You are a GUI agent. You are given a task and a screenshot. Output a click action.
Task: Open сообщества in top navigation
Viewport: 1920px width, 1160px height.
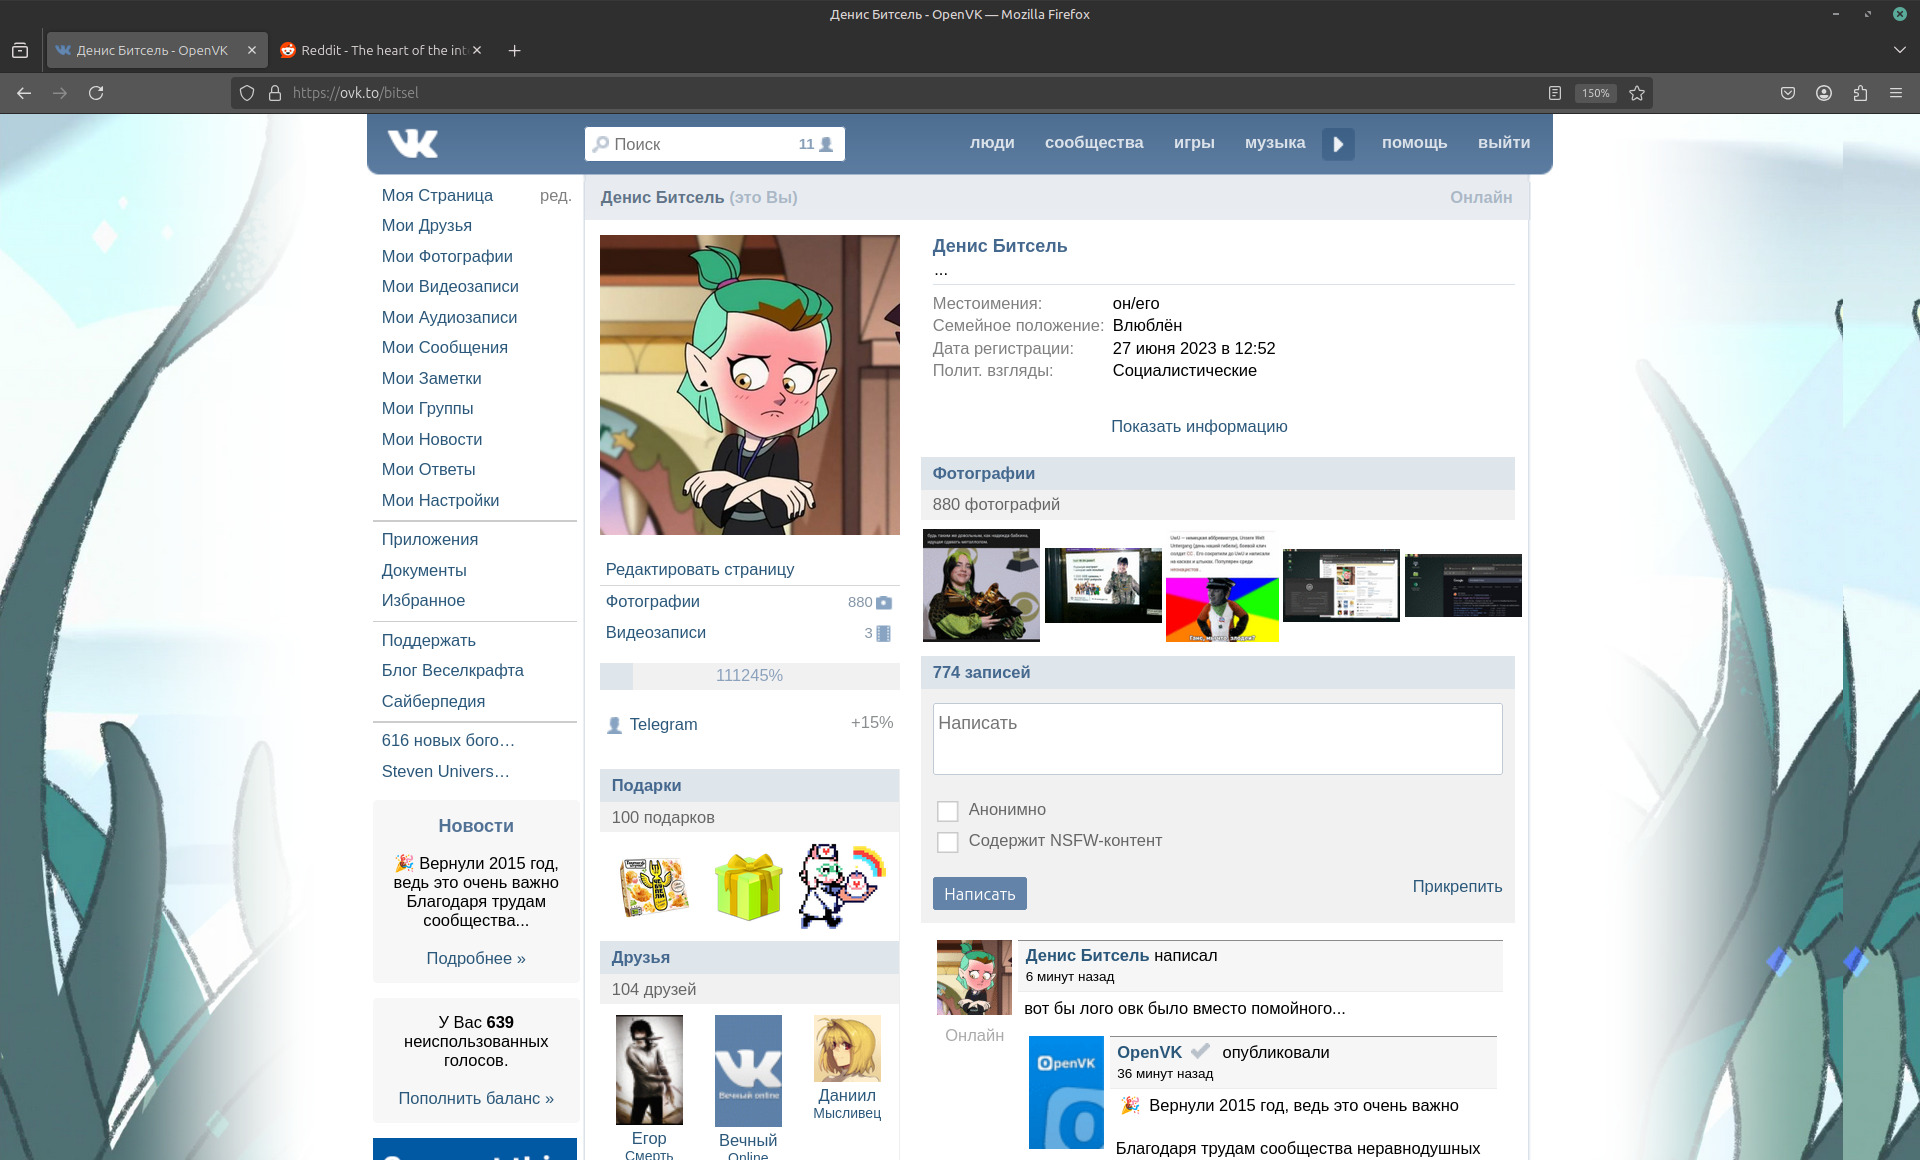click(1094, 143)
